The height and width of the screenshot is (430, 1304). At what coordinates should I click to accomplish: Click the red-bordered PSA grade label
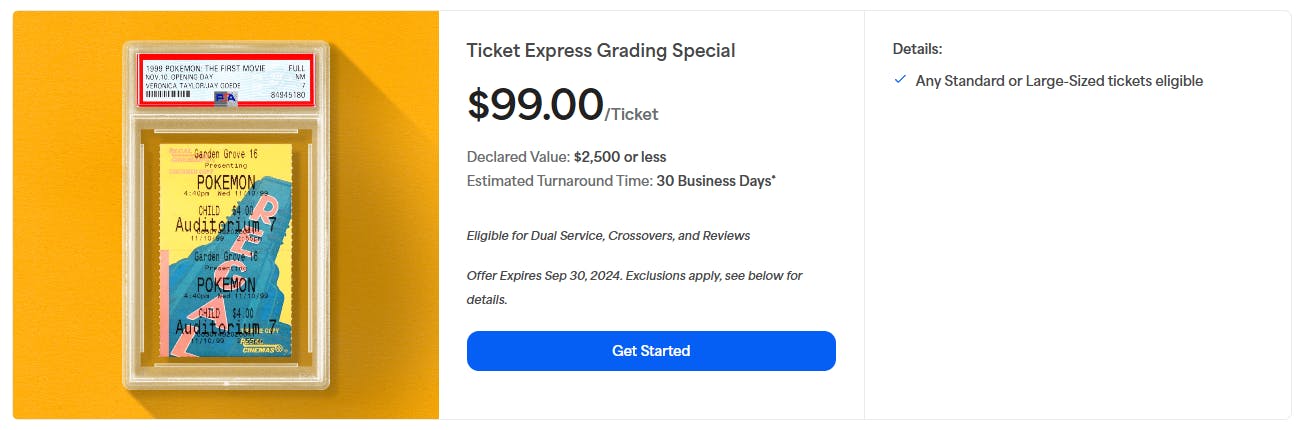[226, 78]
